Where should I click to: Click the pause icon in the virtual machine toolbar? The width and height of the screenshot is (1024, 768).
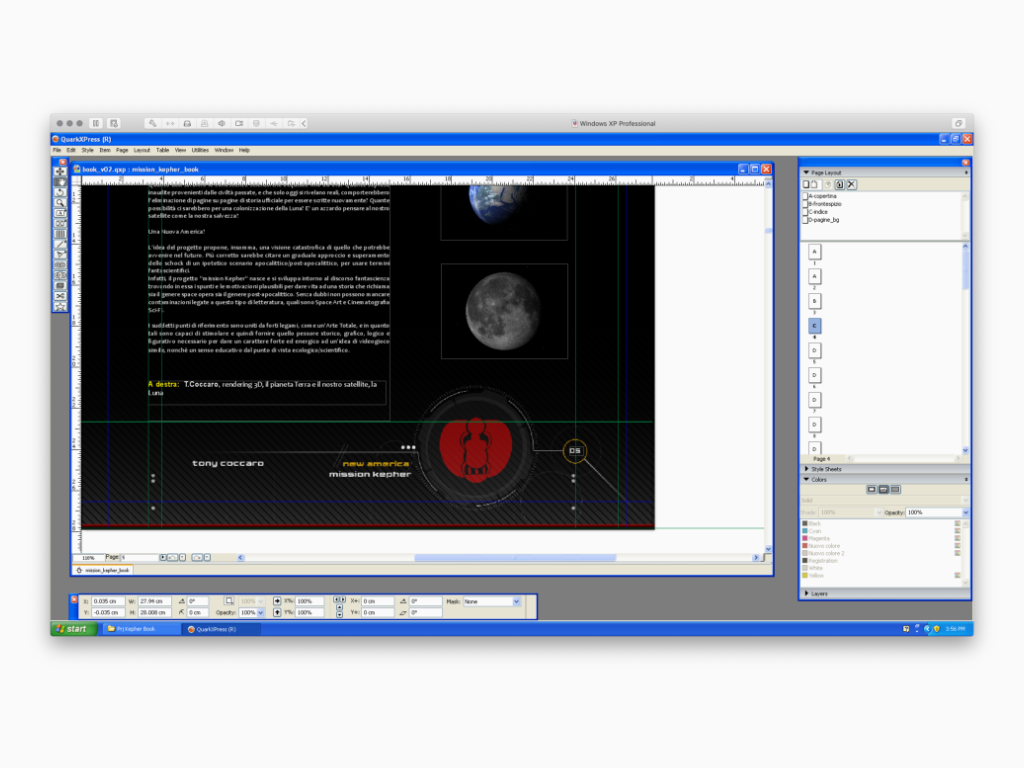click(96, 123)
